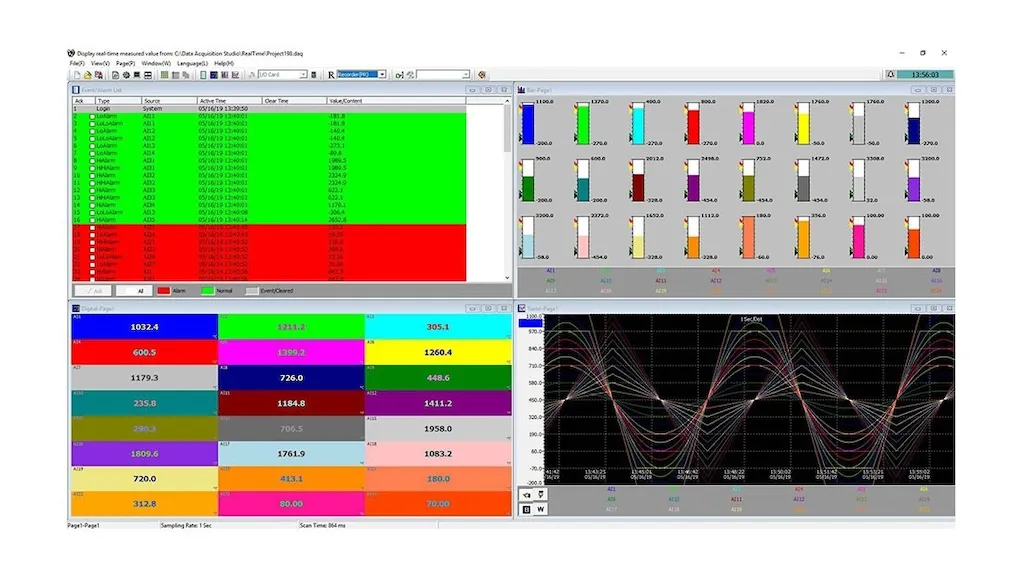
Task: Click the small device icon after I/O Card box
Action: tap(314, 75)
